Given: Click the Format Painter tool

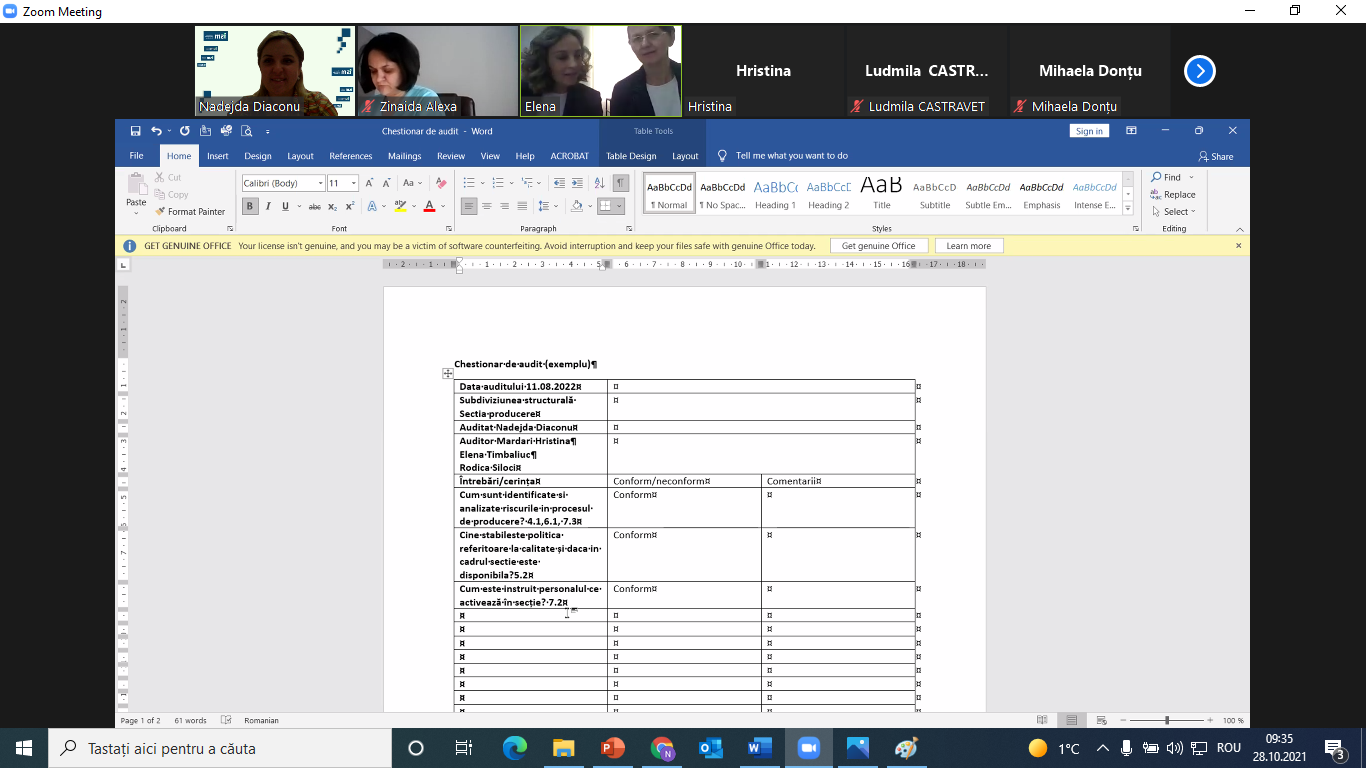Looking at the screenshot, I should coord(190,212).
